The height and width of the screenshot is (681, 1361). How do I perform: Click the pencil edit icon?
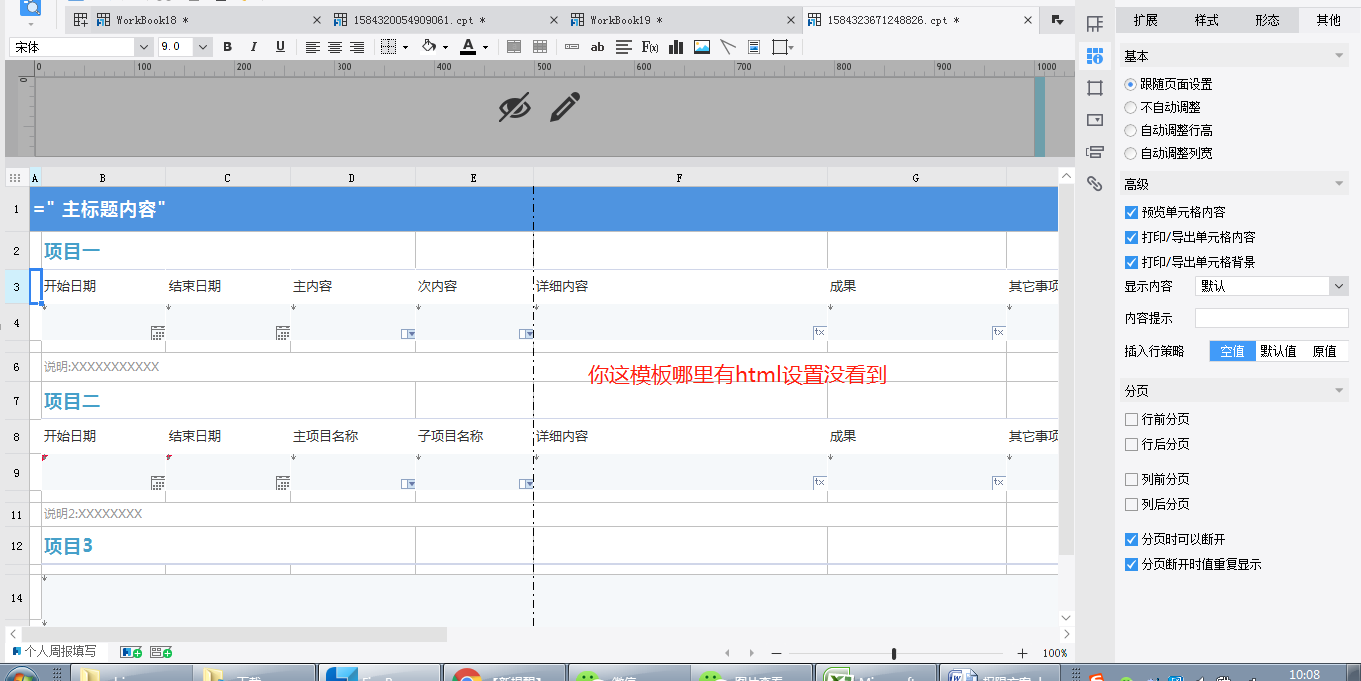coord(565,107)
